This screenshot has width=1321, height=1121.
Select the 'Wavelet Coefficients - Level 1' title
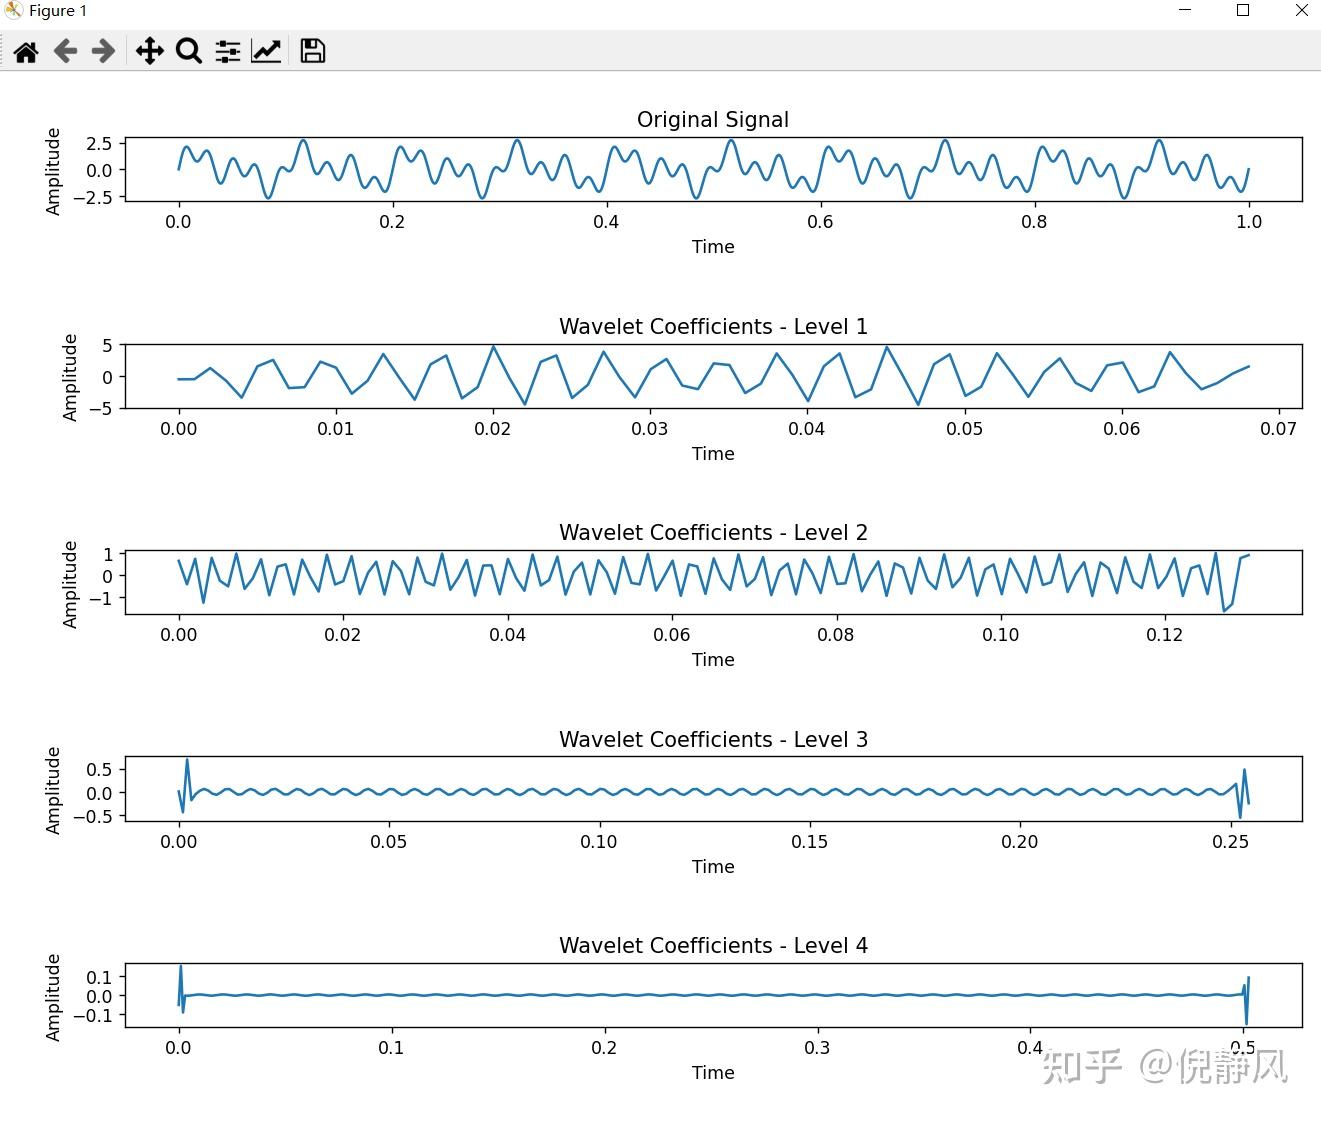(712, 327)
